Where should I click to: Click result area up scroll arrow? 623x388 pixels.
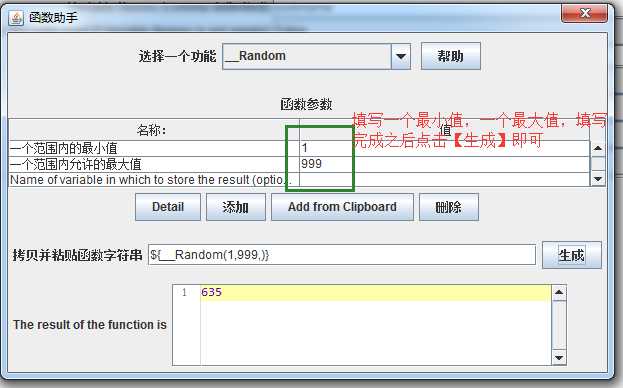coord(559,293)
